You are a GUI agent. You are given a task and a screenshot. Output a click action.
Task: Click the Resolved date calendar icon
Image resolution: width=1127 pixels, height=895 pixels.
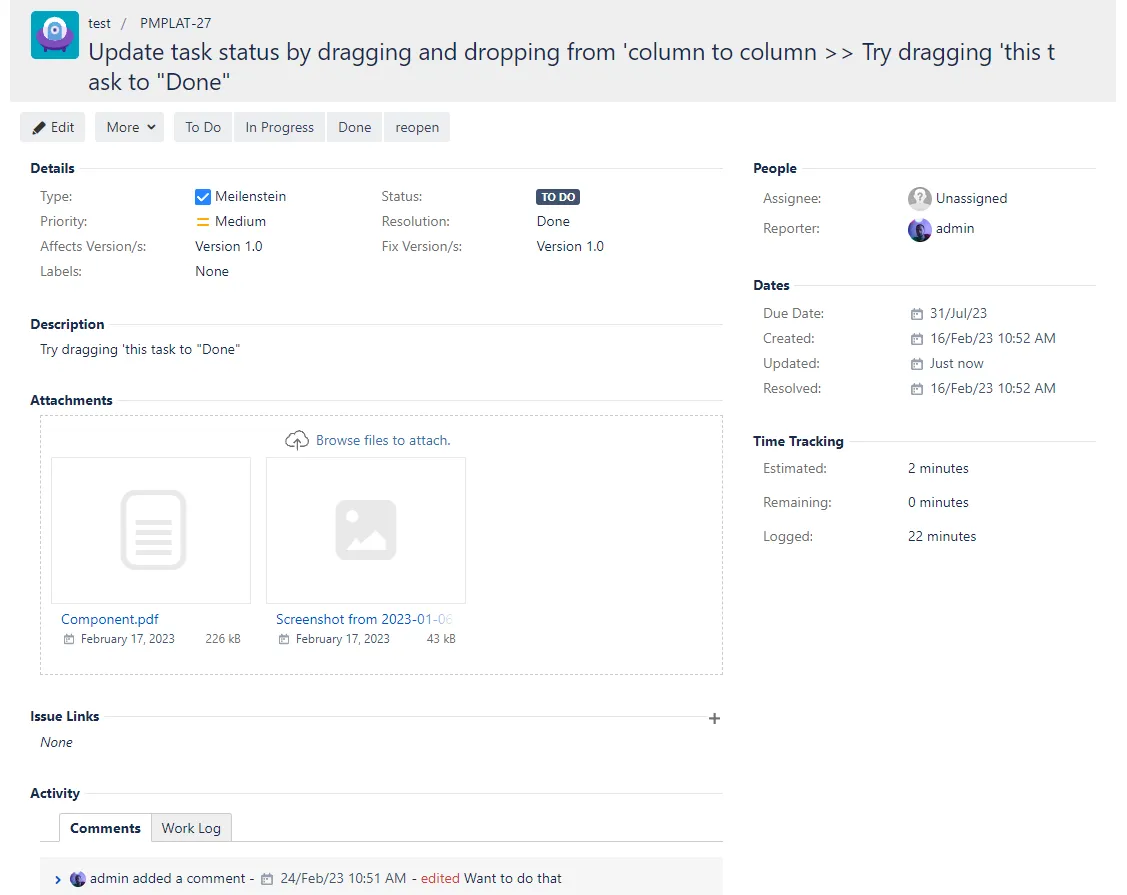(916, 389)
